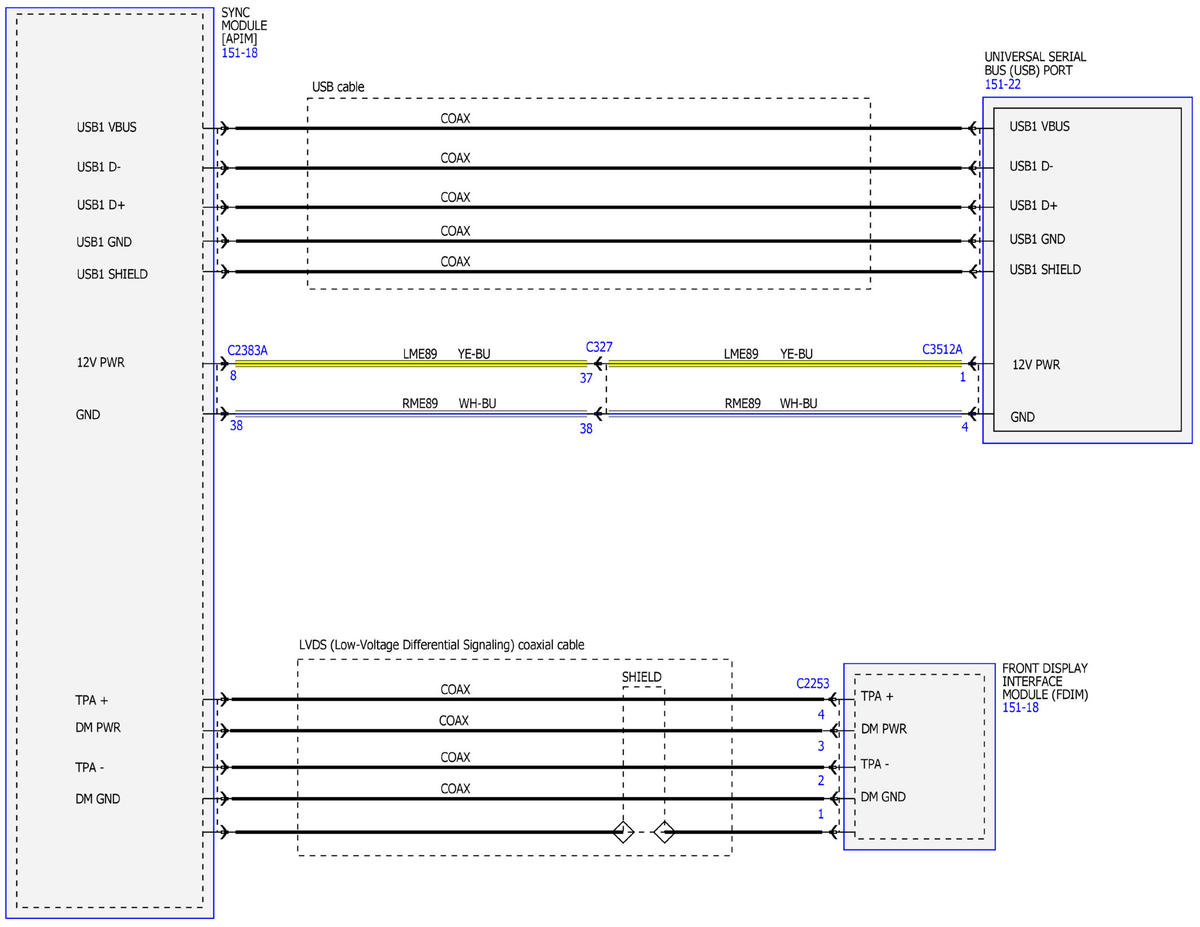
Task: Click 'DM PWR' inside the FDIM box
Action: pos(884,729)
